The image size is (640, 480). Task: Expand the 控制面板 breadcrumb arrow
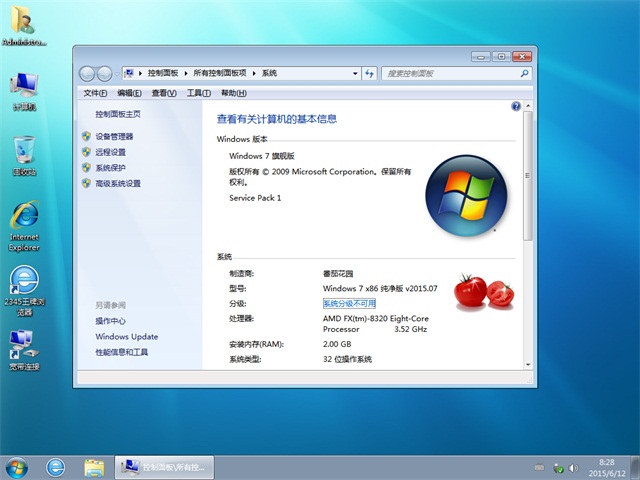[x=184, y=73]
